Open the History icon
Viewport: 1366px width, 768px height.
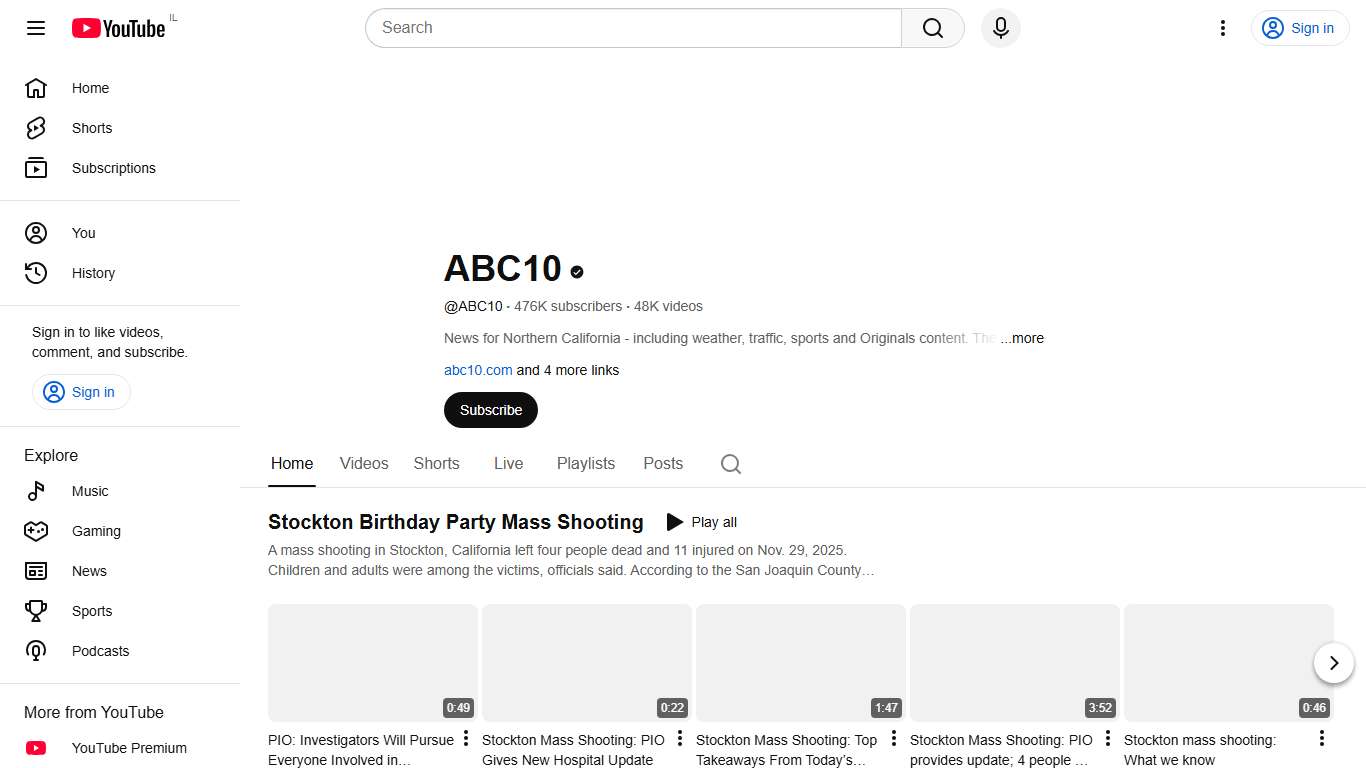coord(35,273)
